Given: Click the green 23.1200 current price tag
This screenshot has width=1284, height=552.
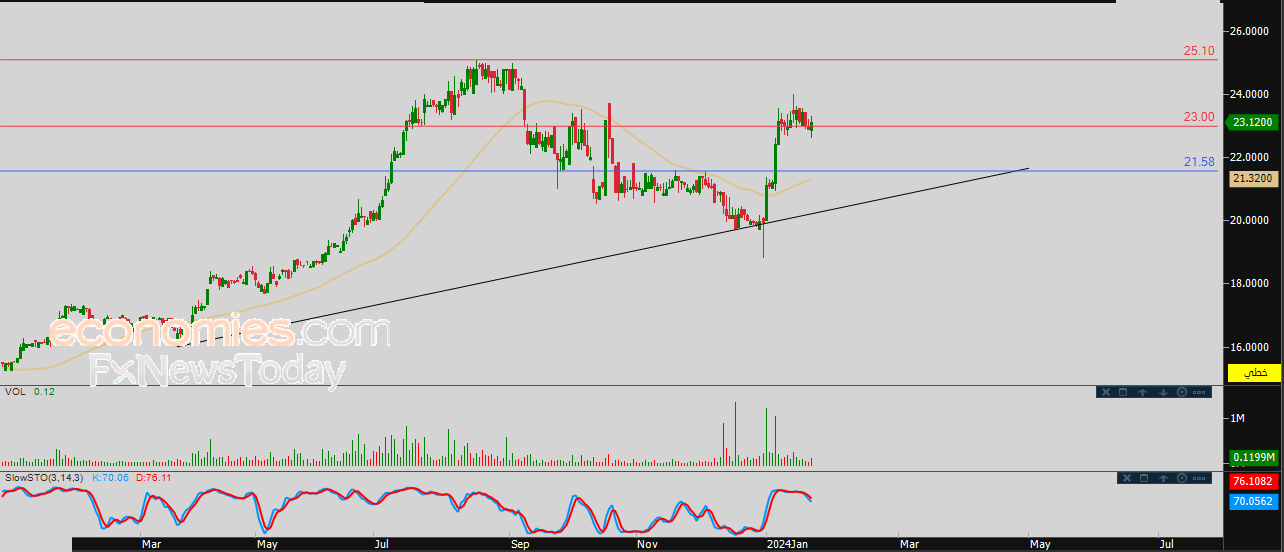Looking at the screenshot, I should click(1254, 123).
